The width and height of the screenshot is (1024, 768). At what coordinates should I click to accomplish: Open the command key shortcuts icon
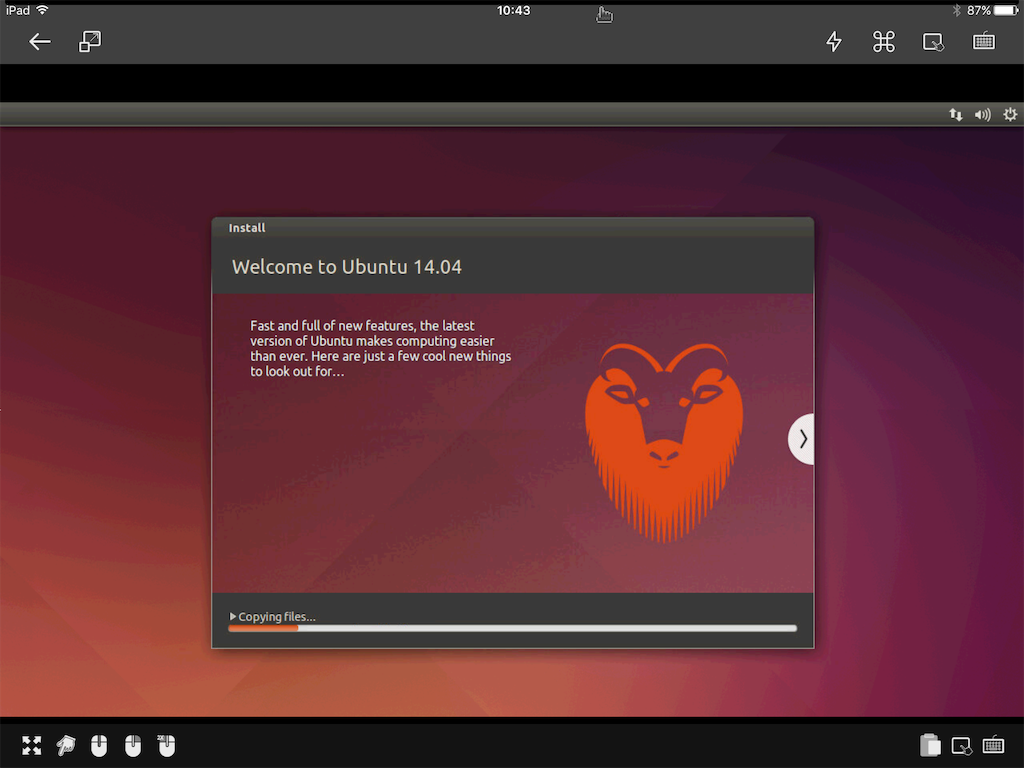pos(884,42)
